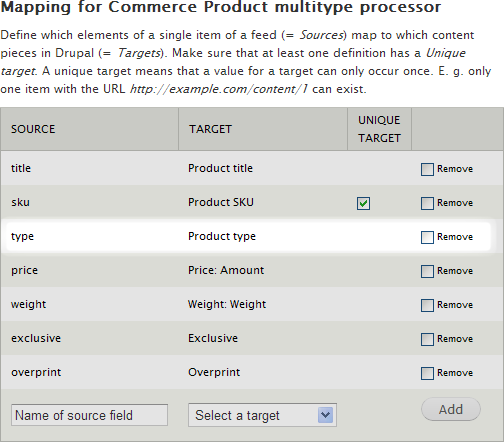Check Remove for the title mapping

pos(427,169)
